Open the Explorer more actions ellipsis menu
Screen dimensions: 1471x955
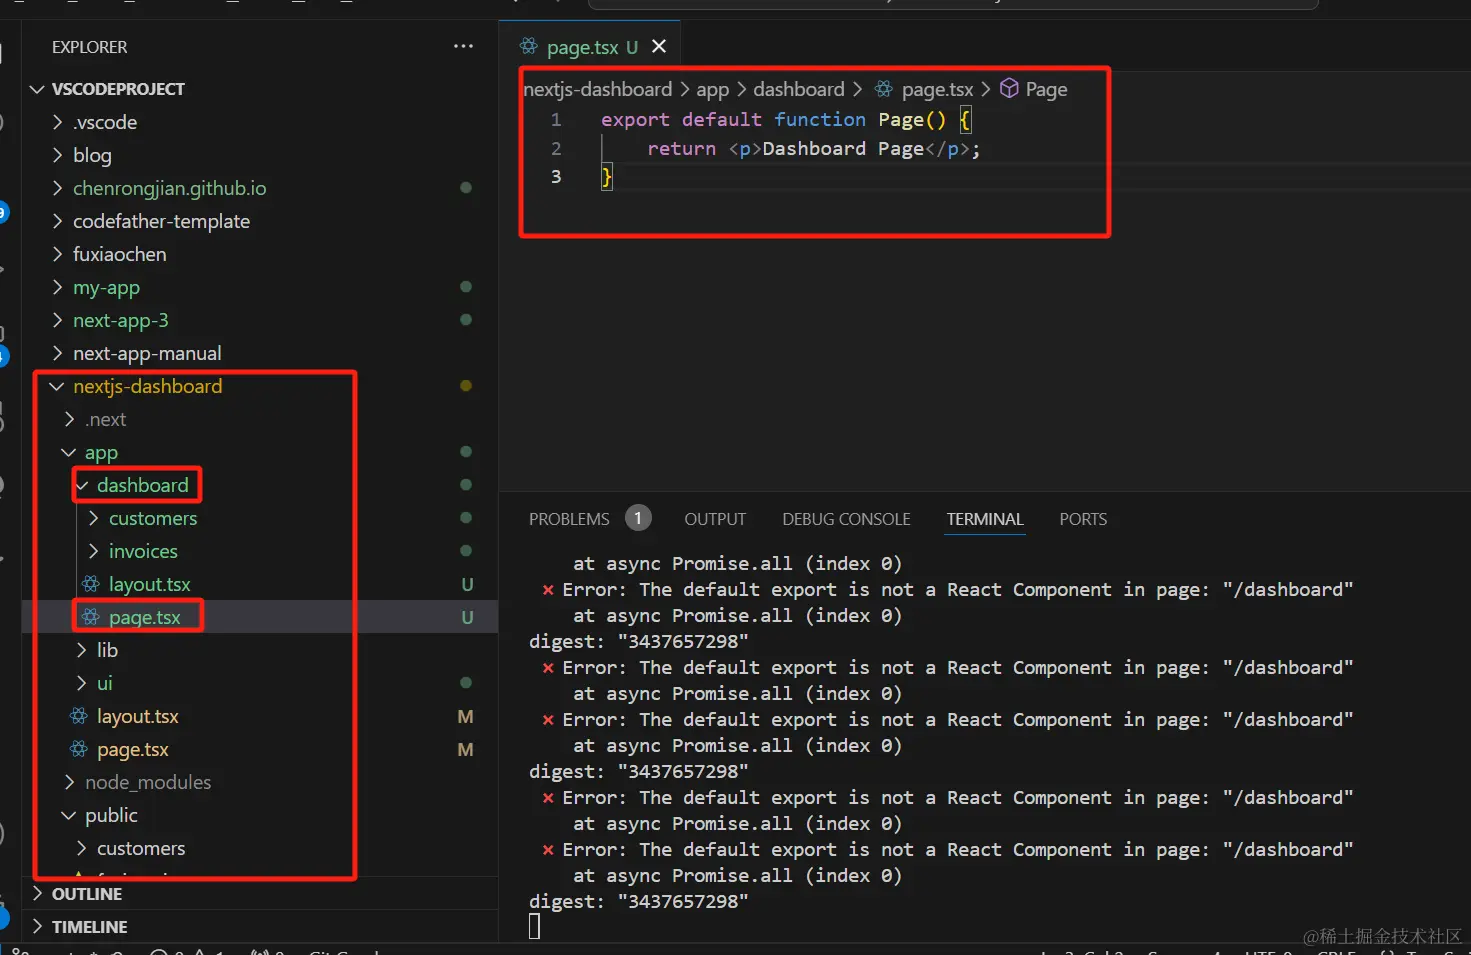click(x=463, y=46)
